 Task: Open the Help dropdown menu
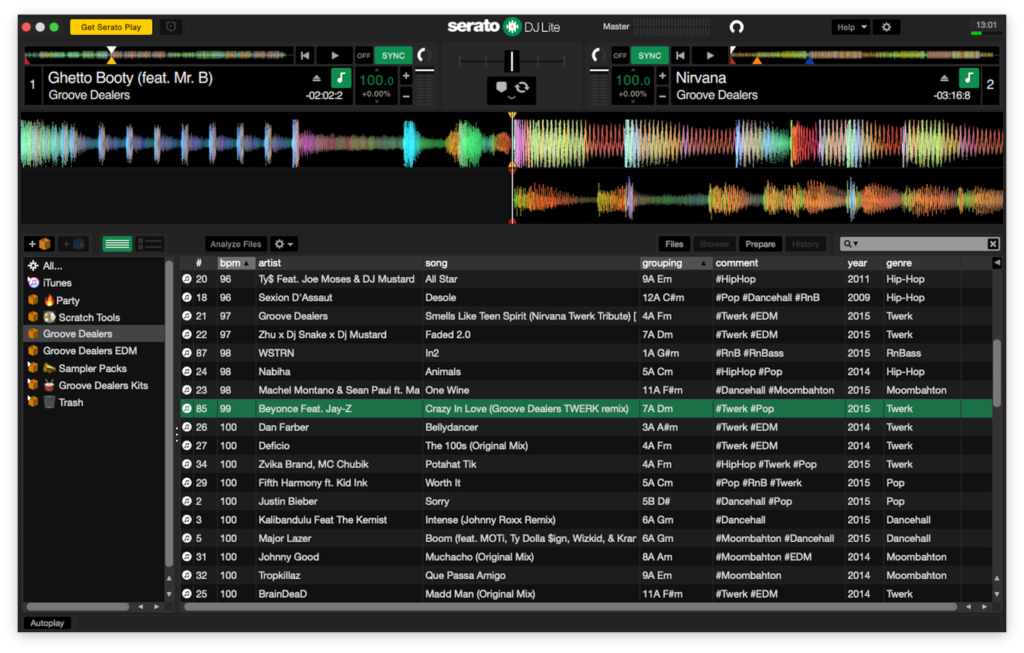(850, 27)
